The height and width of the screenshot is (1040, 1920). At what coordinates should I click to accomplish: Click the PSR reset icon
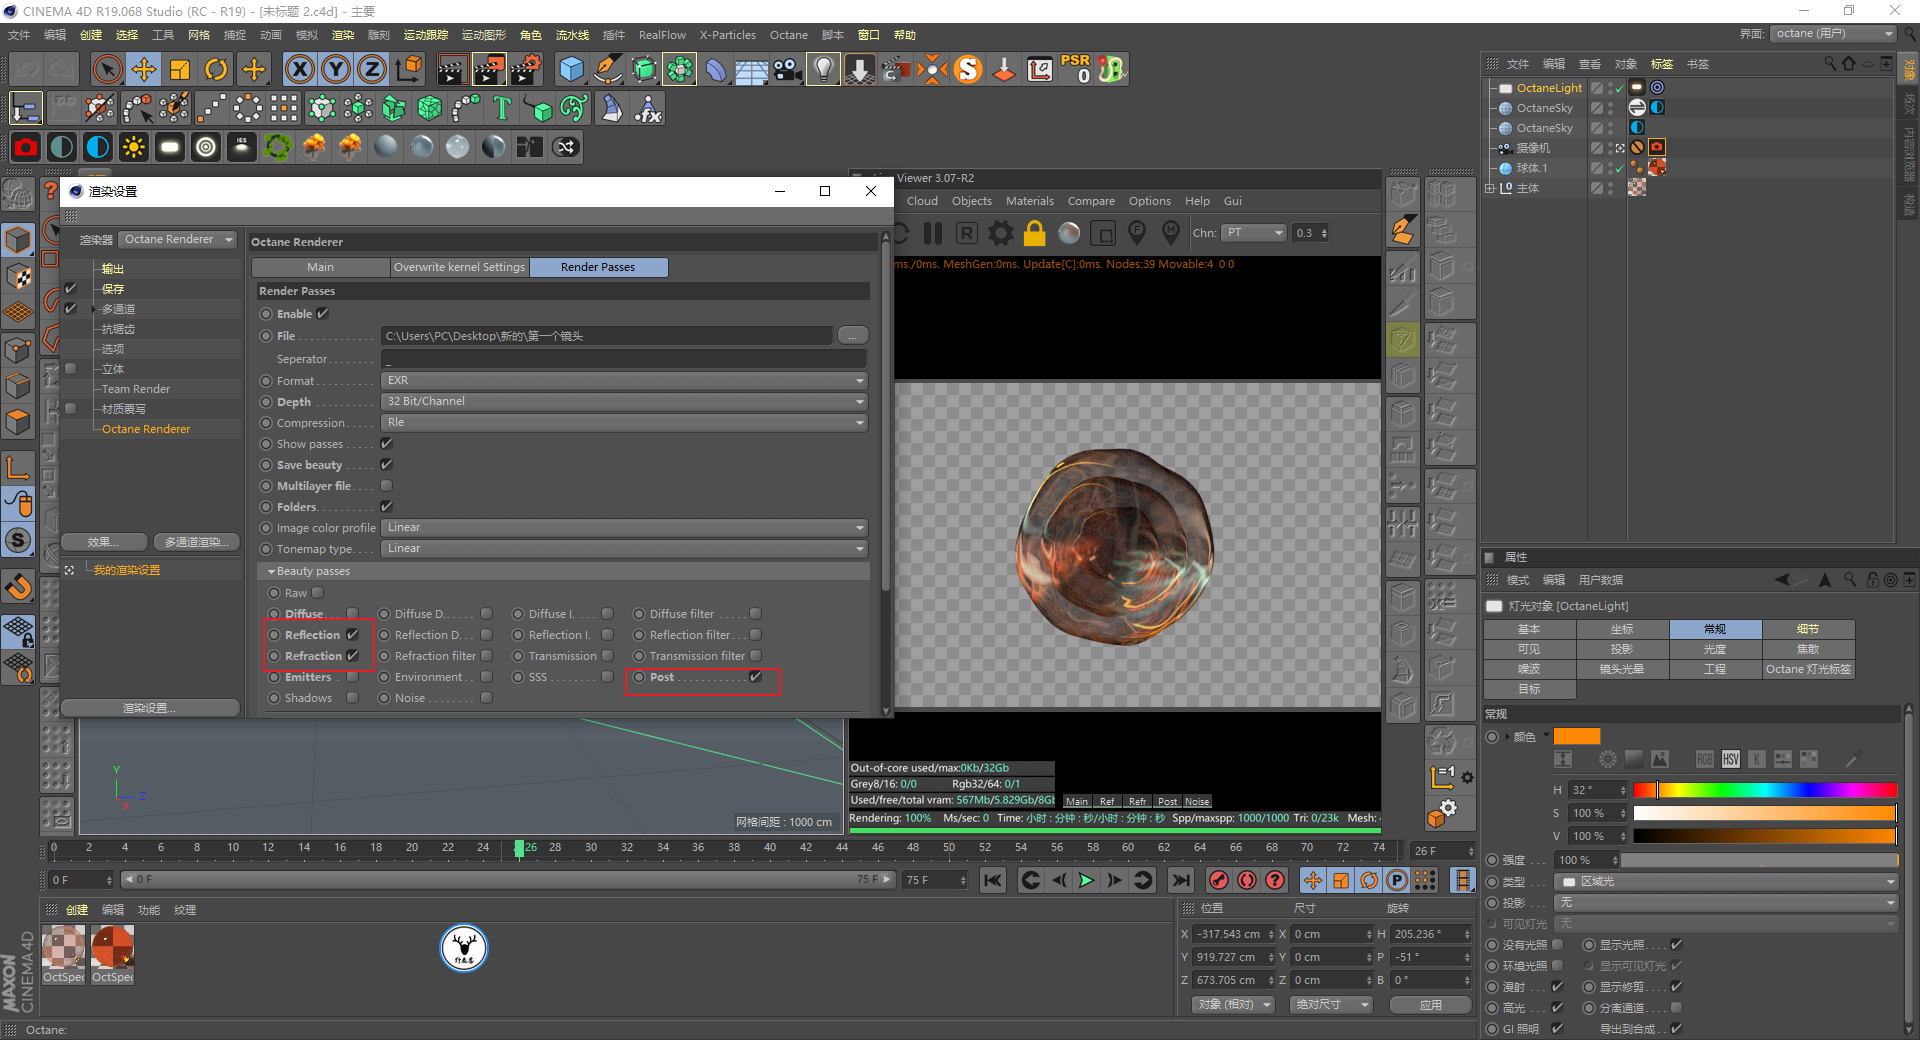1076,69
